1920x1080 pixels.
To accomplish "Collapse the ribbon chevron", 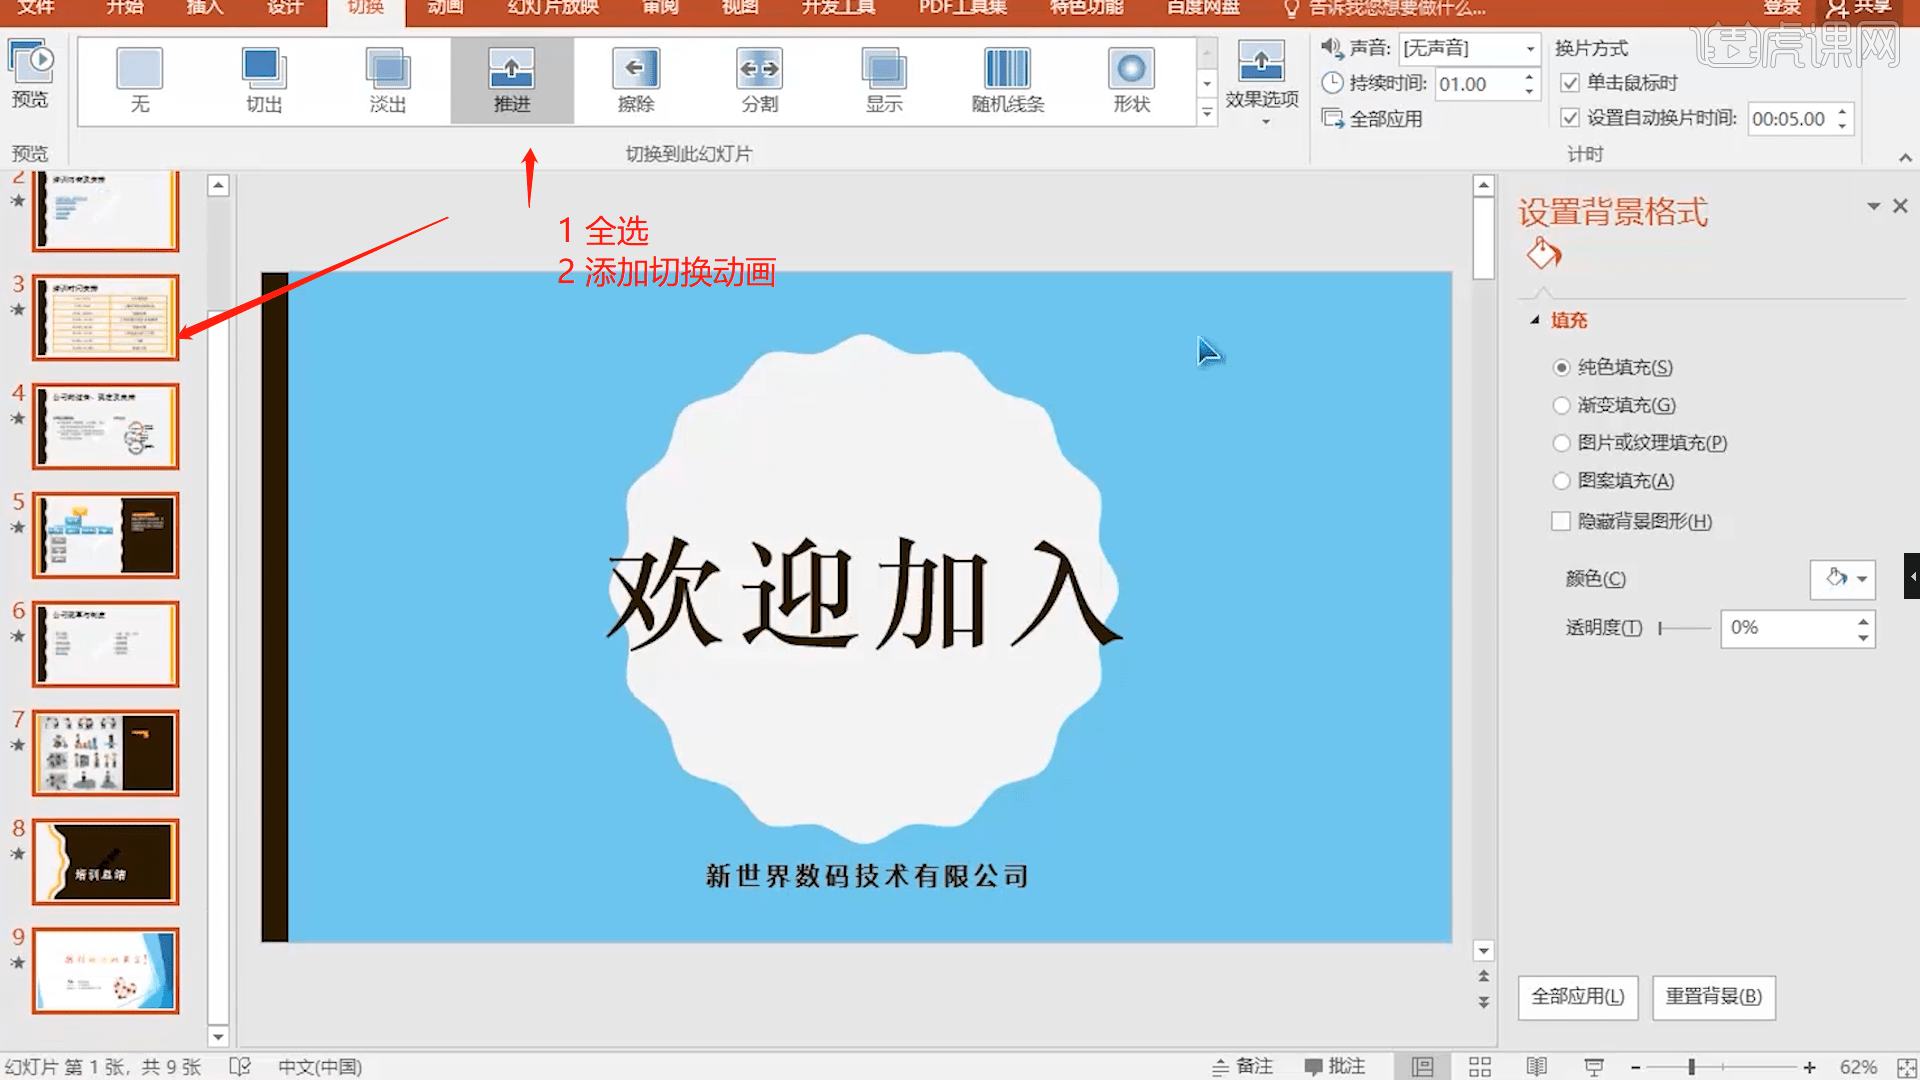I will coord(1905,158).
